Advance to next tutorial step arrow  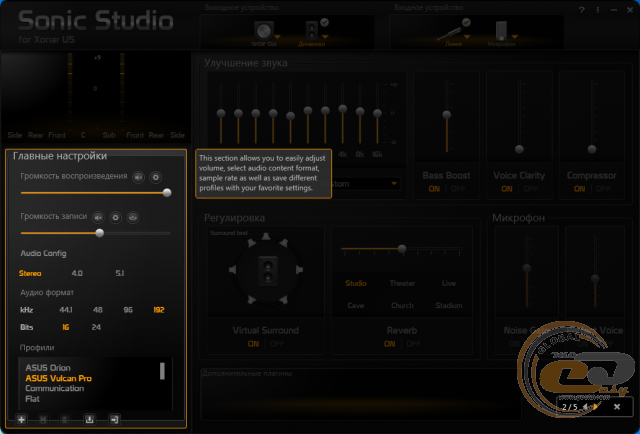596,407
